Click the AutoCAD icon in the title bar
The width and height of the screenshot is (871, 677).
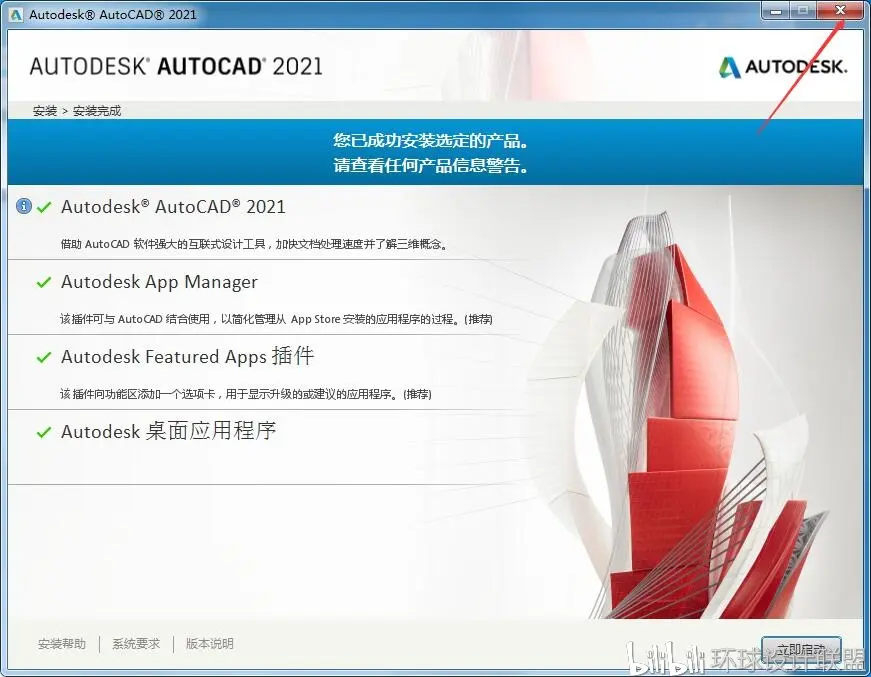(x=16, y=14)
